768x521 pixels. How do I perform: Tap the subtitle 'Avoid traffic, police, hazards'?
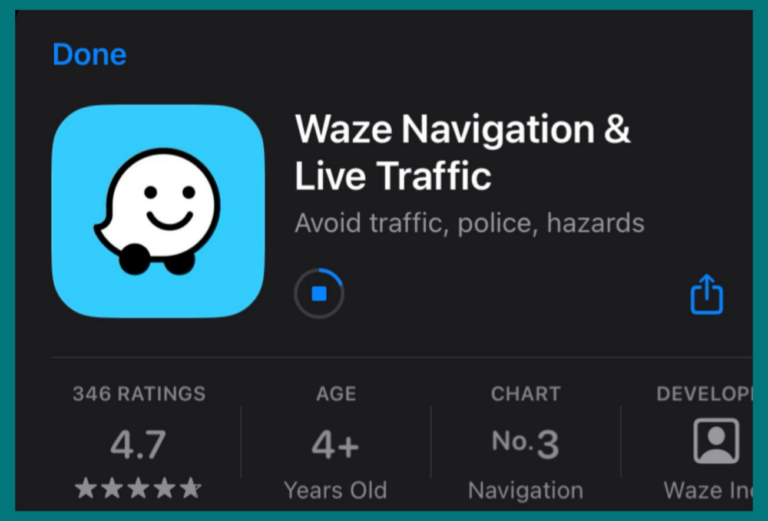tap(469, 223)
